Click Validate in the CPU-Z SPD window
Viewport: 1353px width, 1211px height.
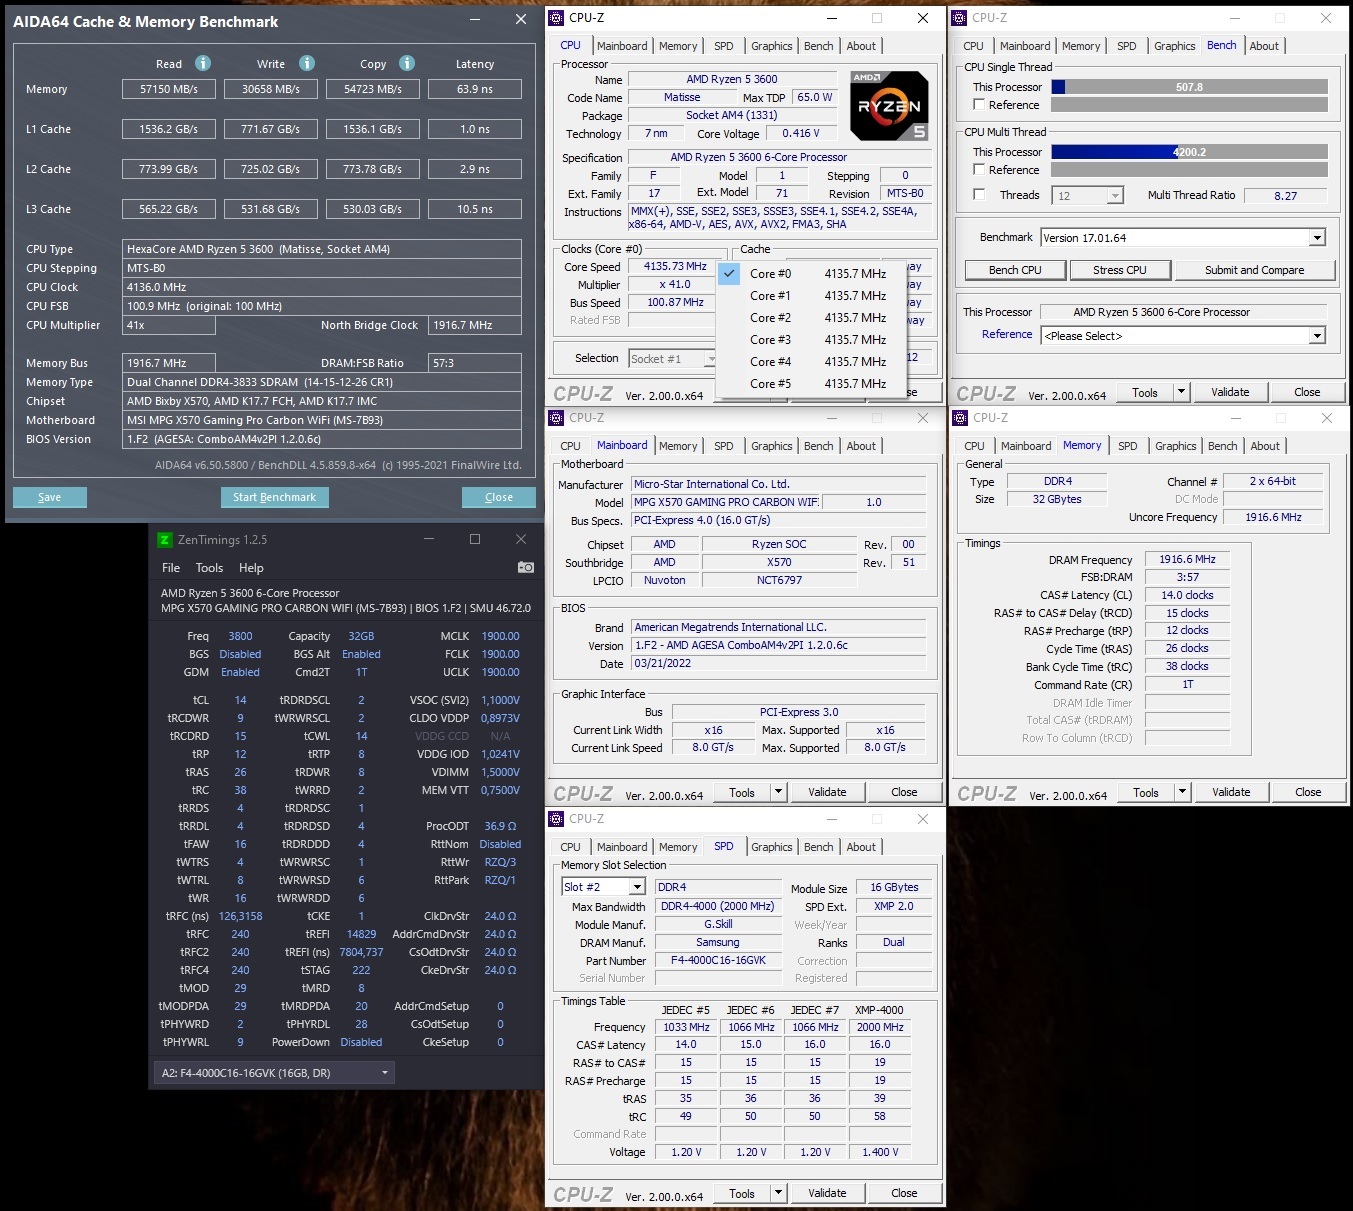(x=827, y=1193)
